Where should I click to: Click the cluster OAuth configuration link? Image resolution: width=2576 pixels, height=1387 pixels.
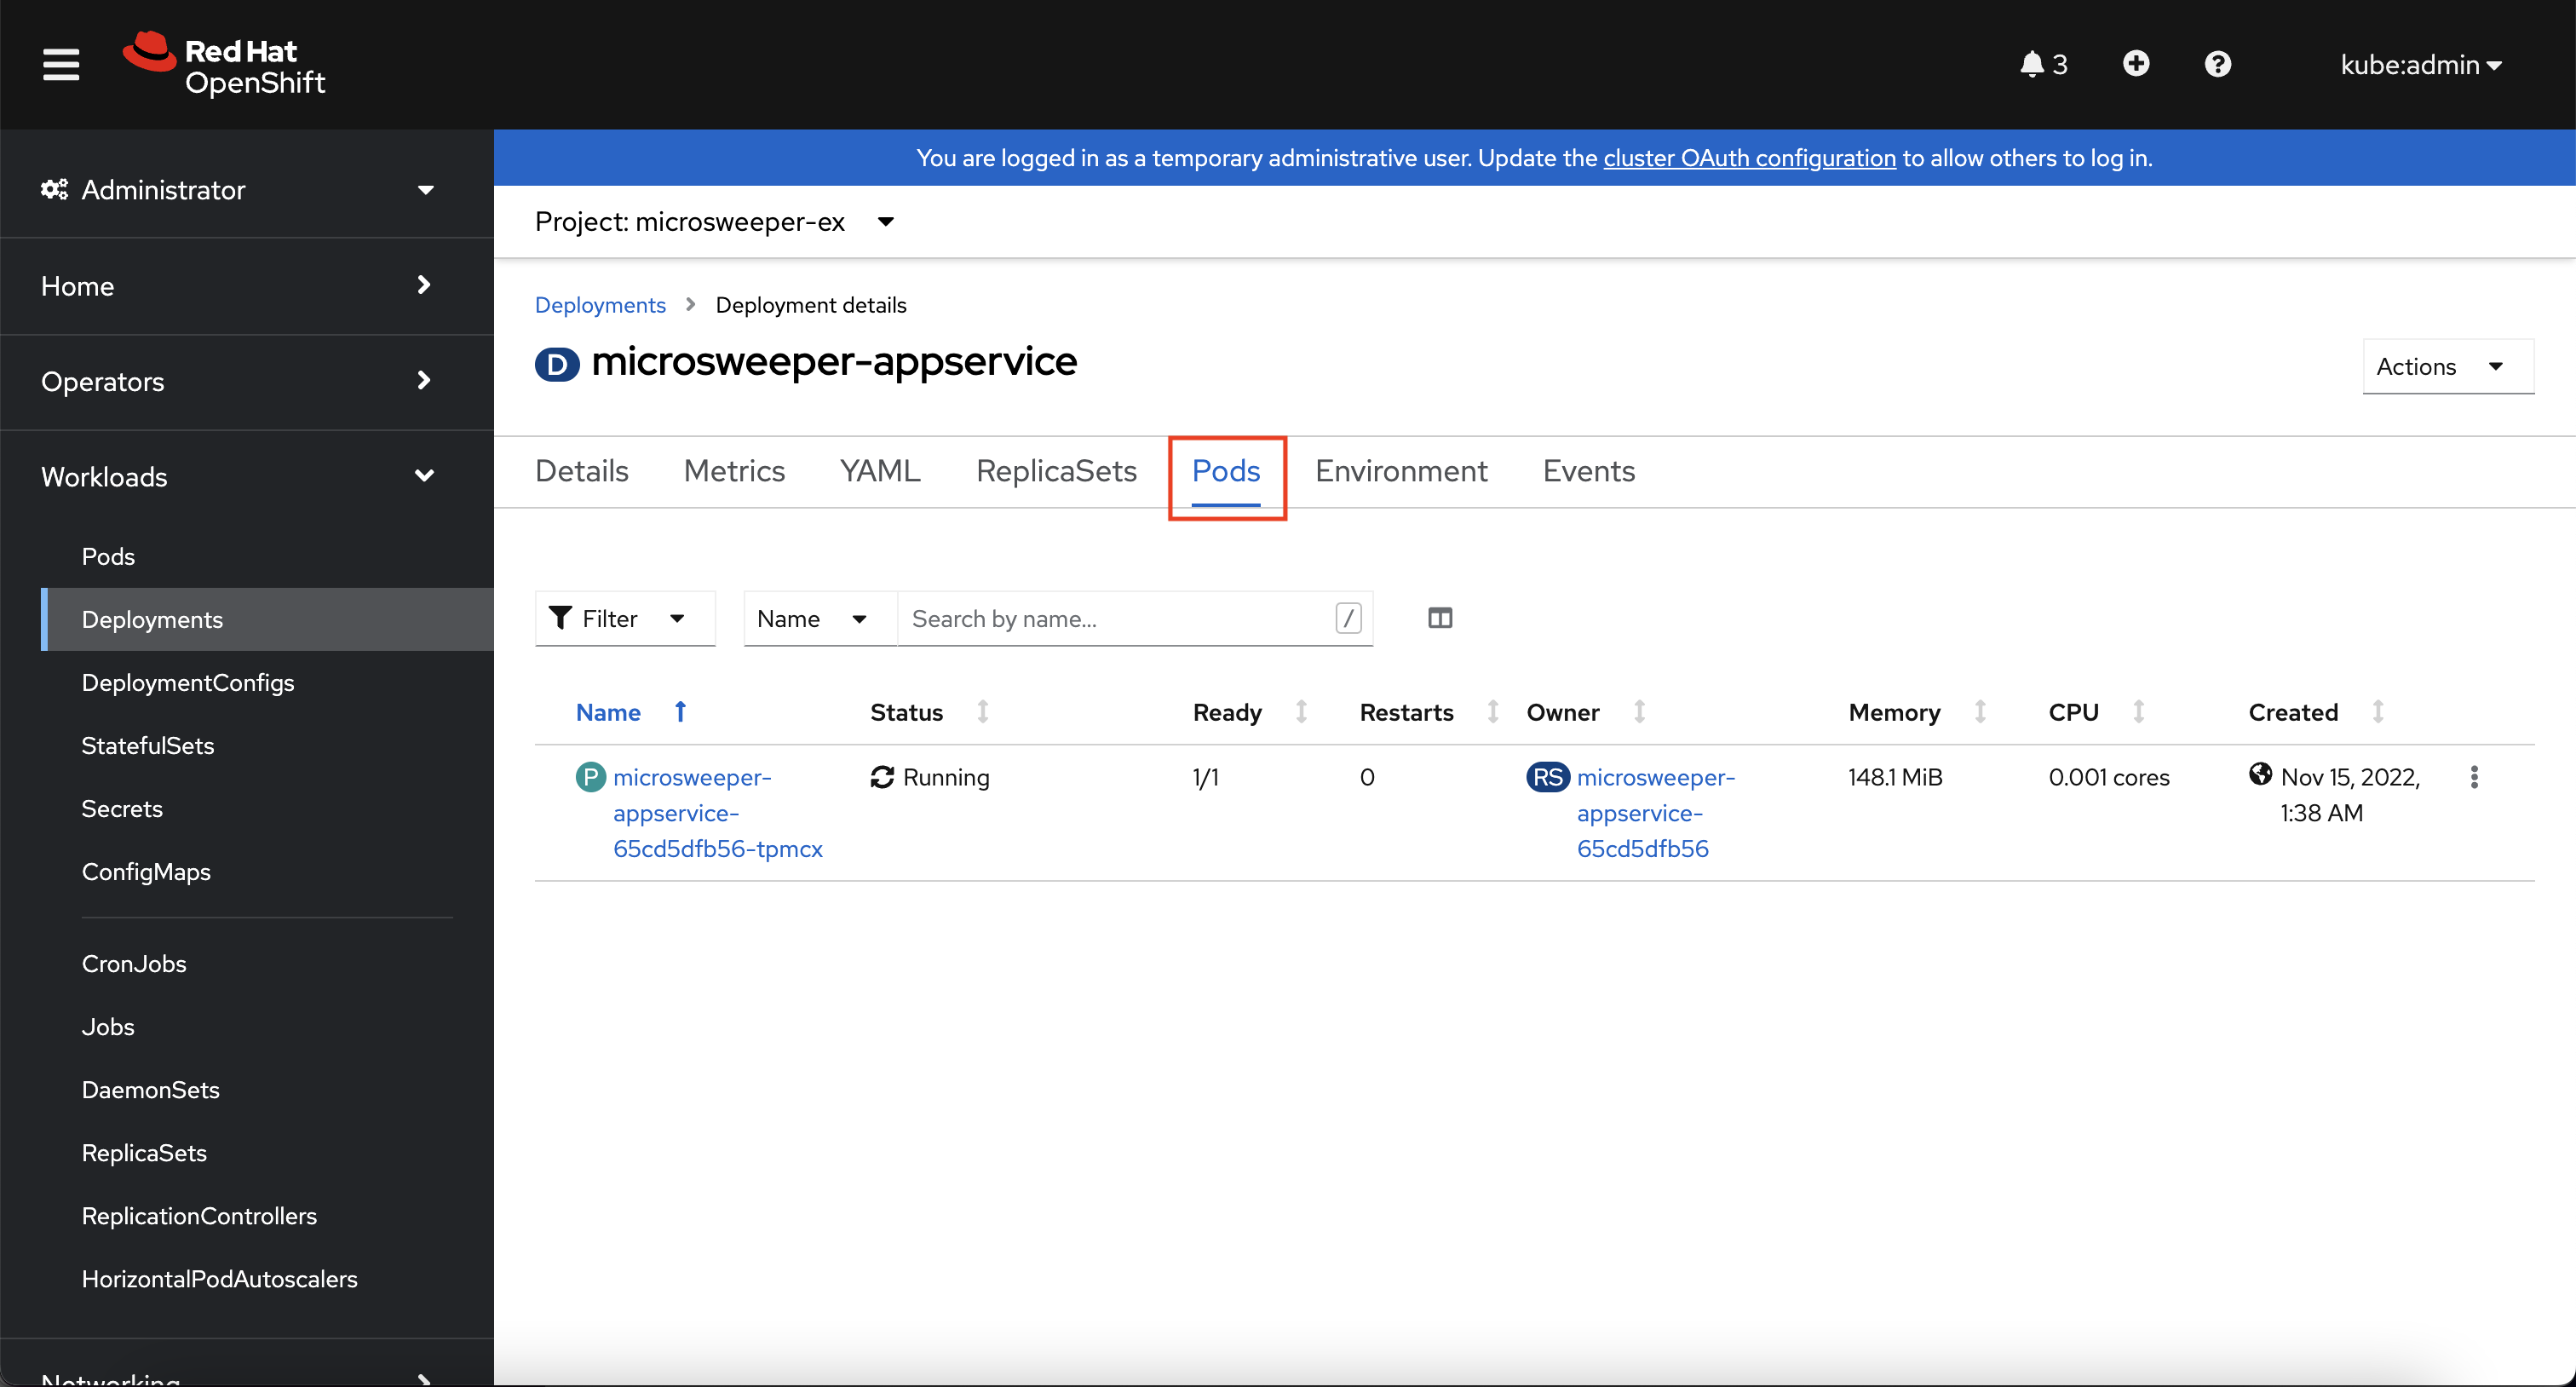coord(1750,157)
